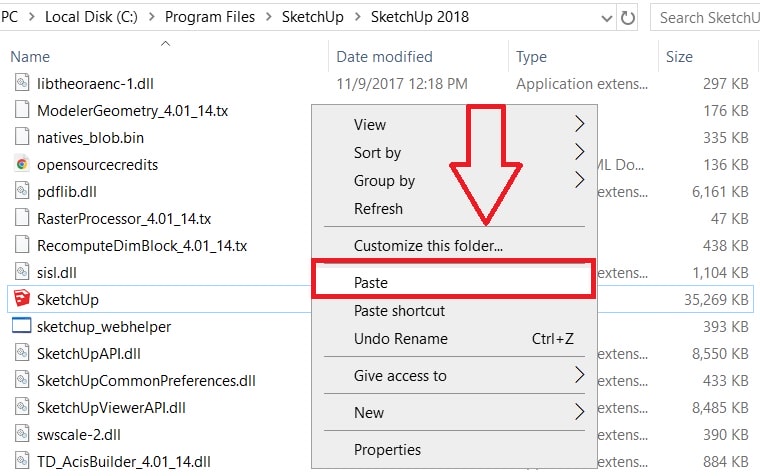The image size is (760, 476).
Task: Click the 11/9/2017 12:18 PM date cell
Action: coord(402,84)
